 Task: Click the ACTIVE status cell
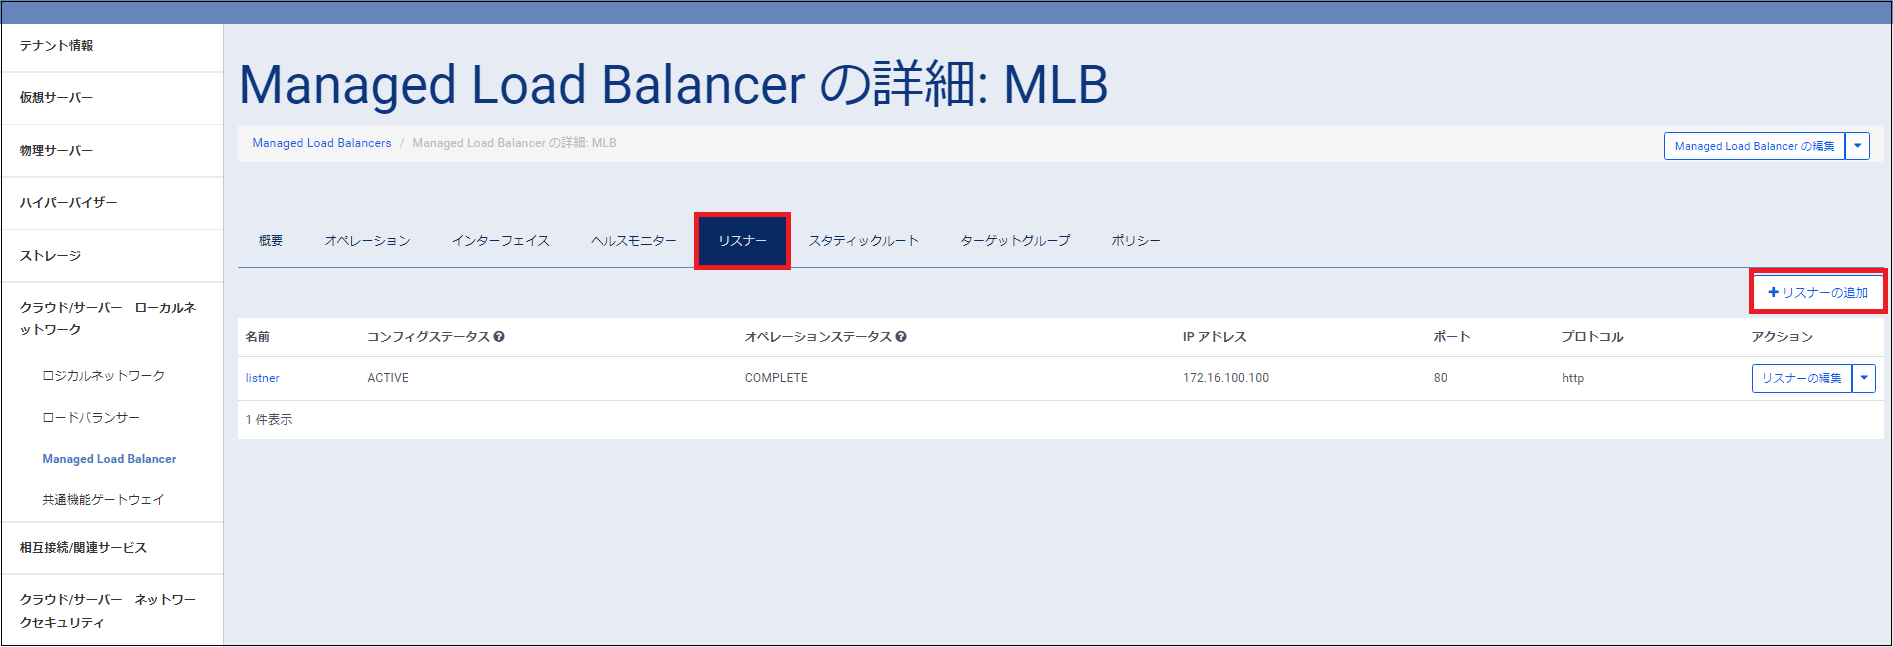pyautogui.click(x=388, y=378)
